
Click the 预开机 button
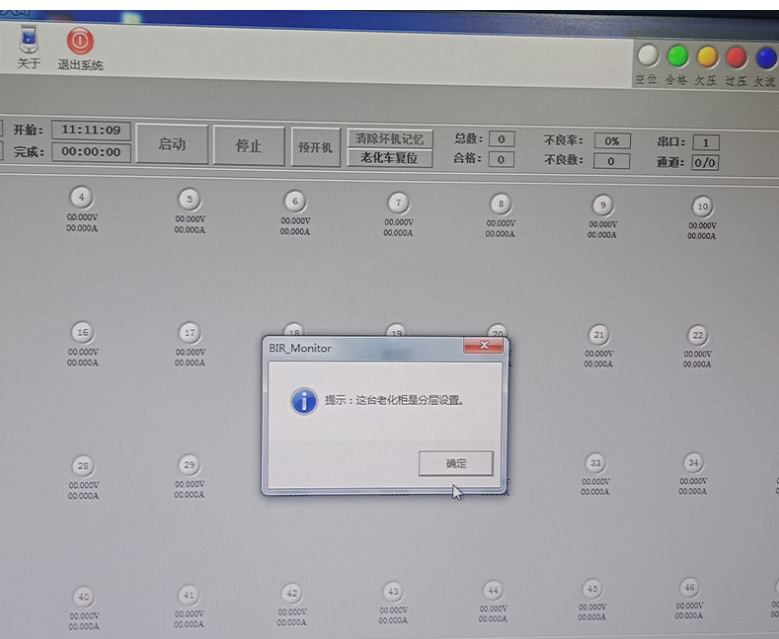(315, 147)
